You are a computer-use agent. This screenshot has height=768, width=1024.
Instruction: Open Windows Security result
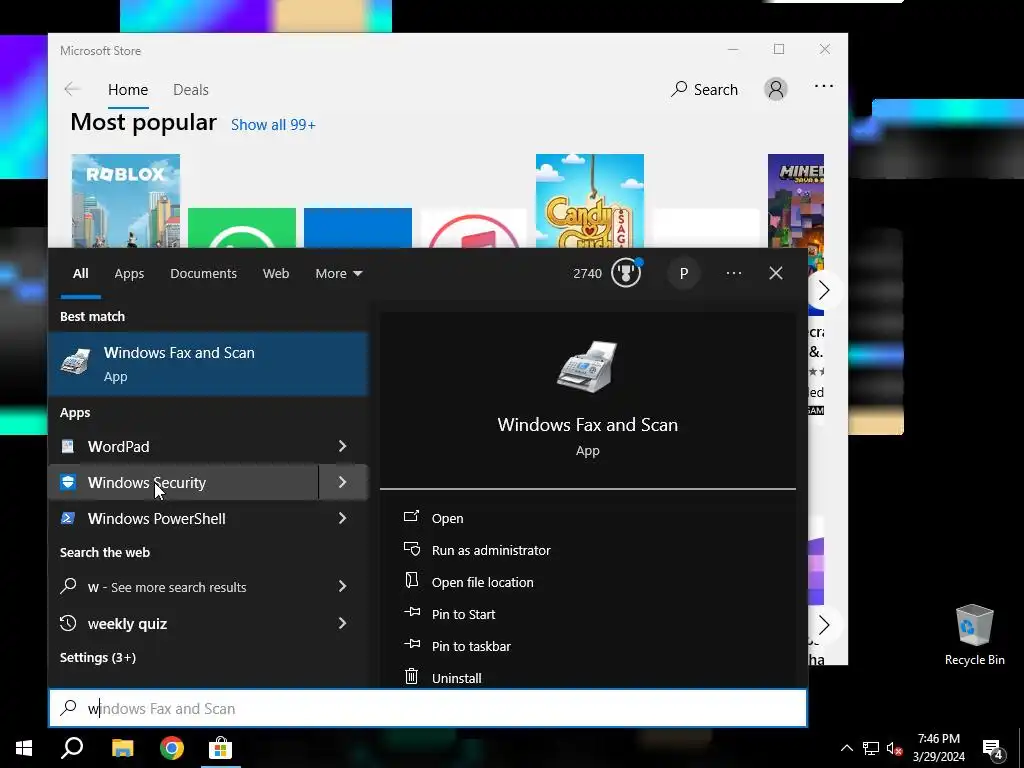click(x=183, y=483)
